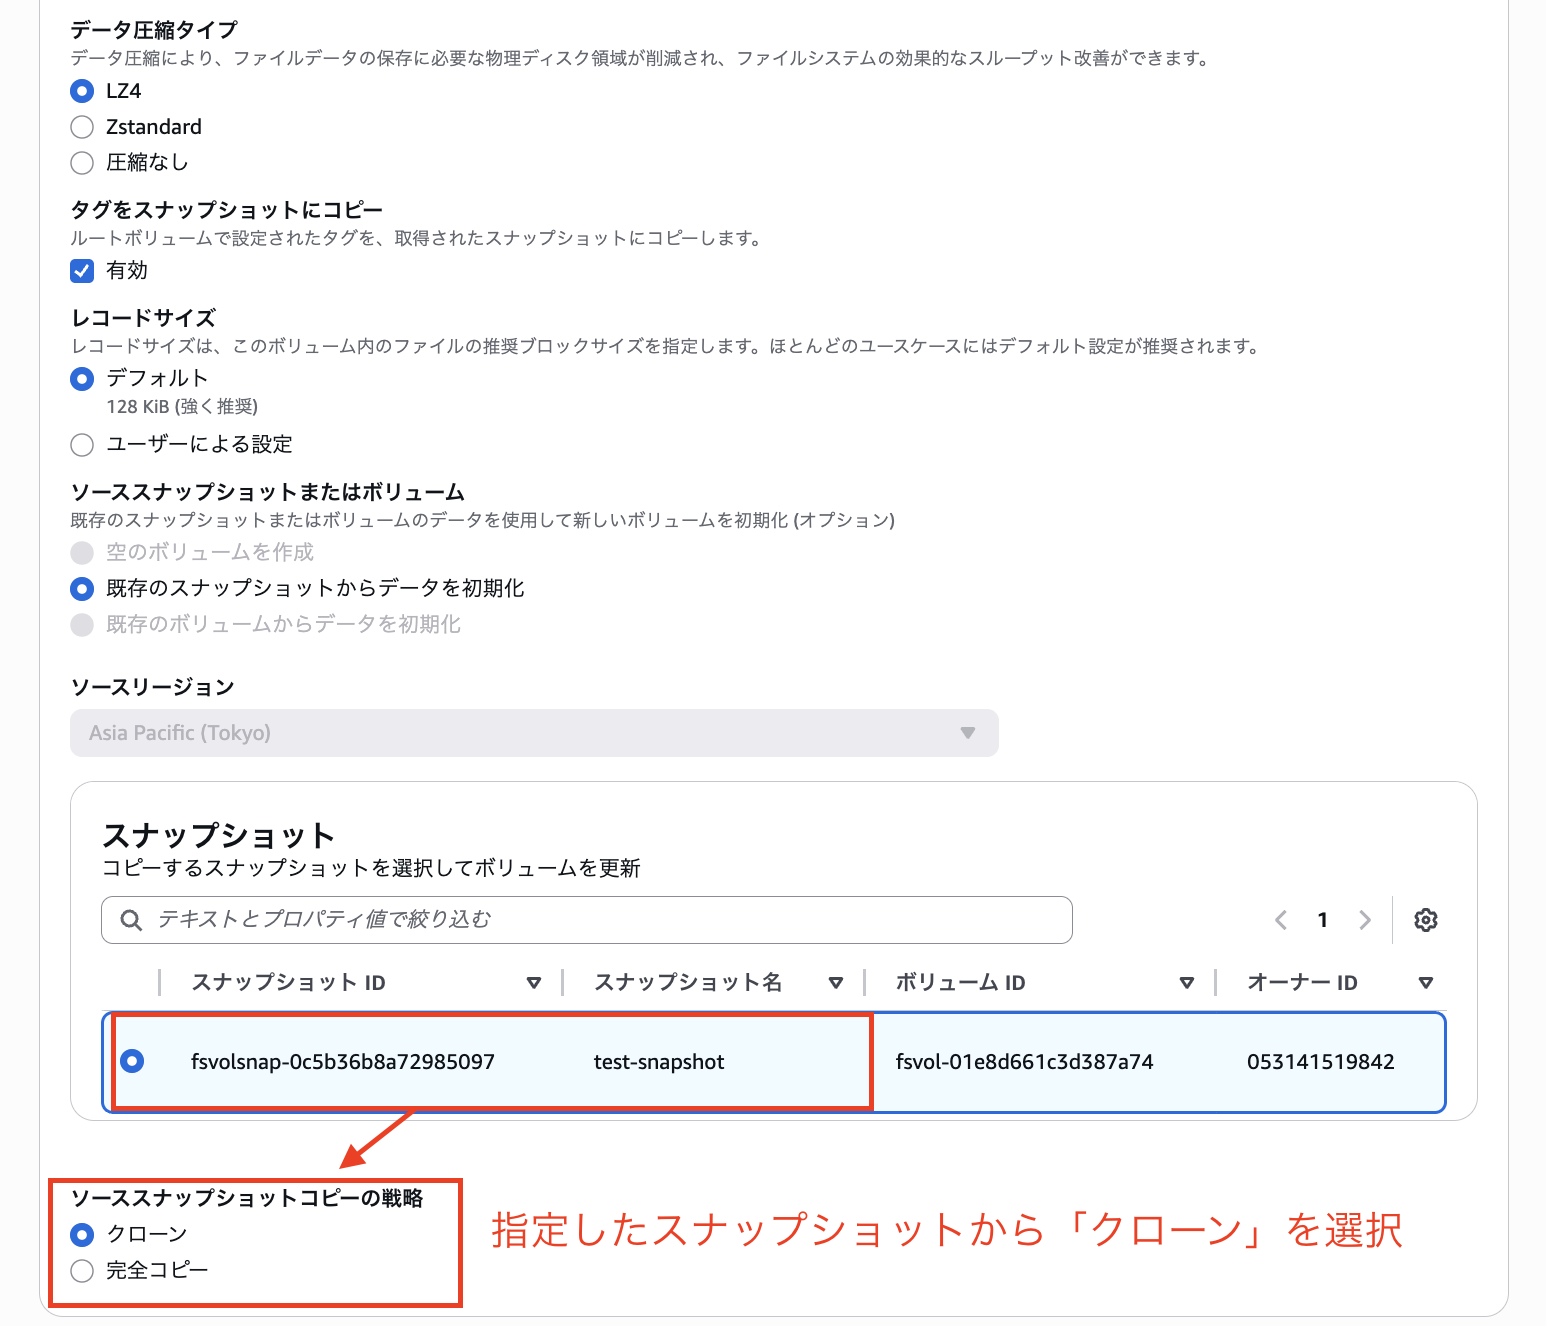The image size is (1546, 1326).
Task: Click the オーナー ID column header
Action: coord(1303,983)
